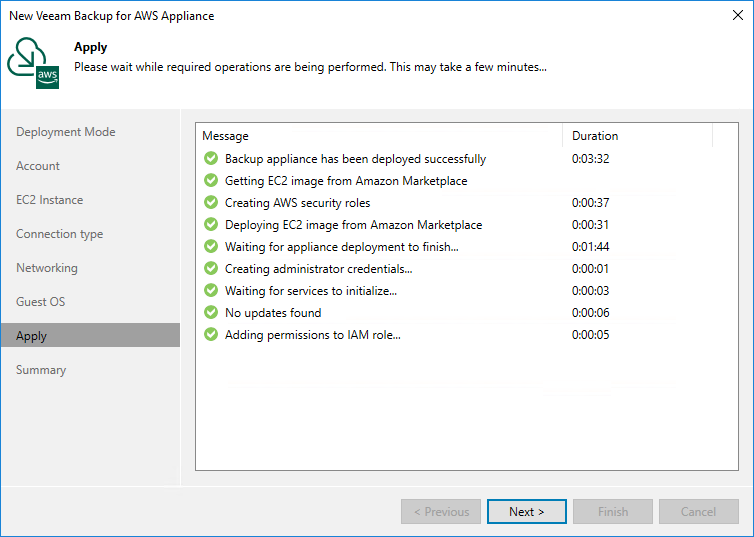This screenshot has height=537, width=754.
Task: Click check icon beside No updates found
Action: pyautogui.click(x=211, y=312)
